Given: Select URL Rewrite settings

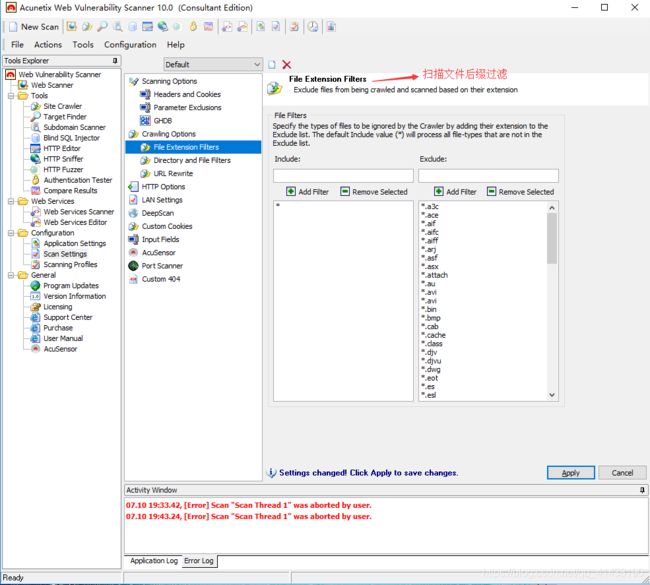Looking at the screenshot, I should pos(173,174).
